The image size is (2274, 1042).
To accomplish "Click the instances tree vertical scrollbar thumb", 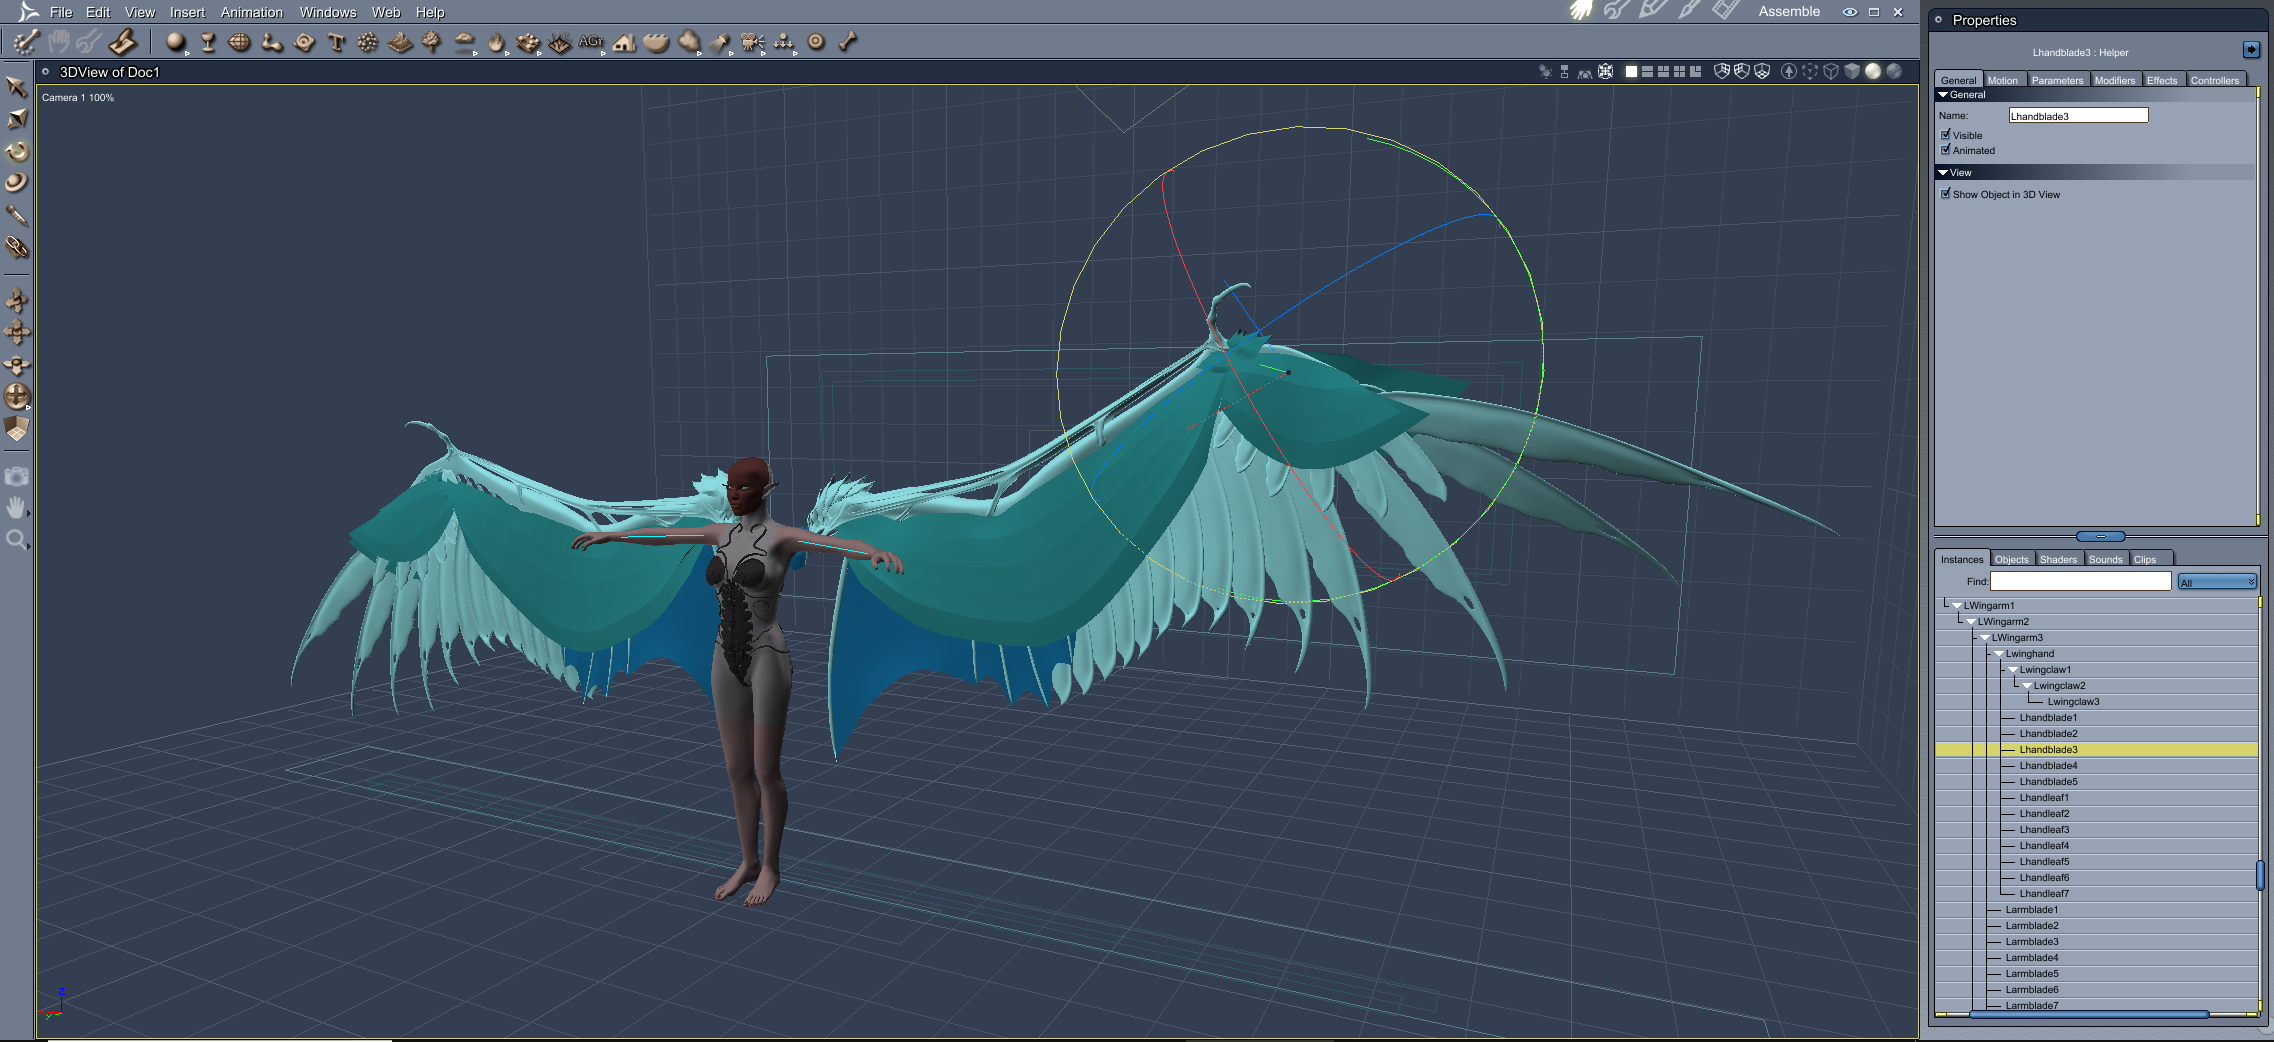I will (x=2260, y=875).
